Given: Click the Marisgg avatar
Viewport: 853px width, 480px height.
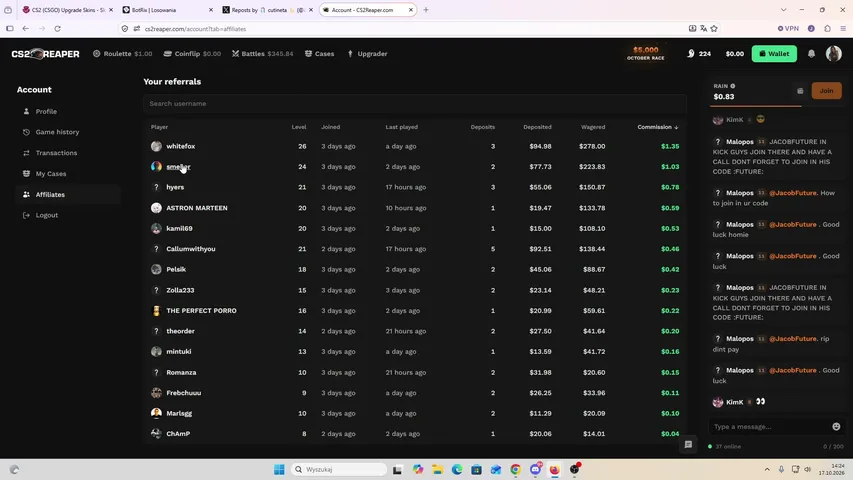Looking at the screenshot, I should click(156, 413).
